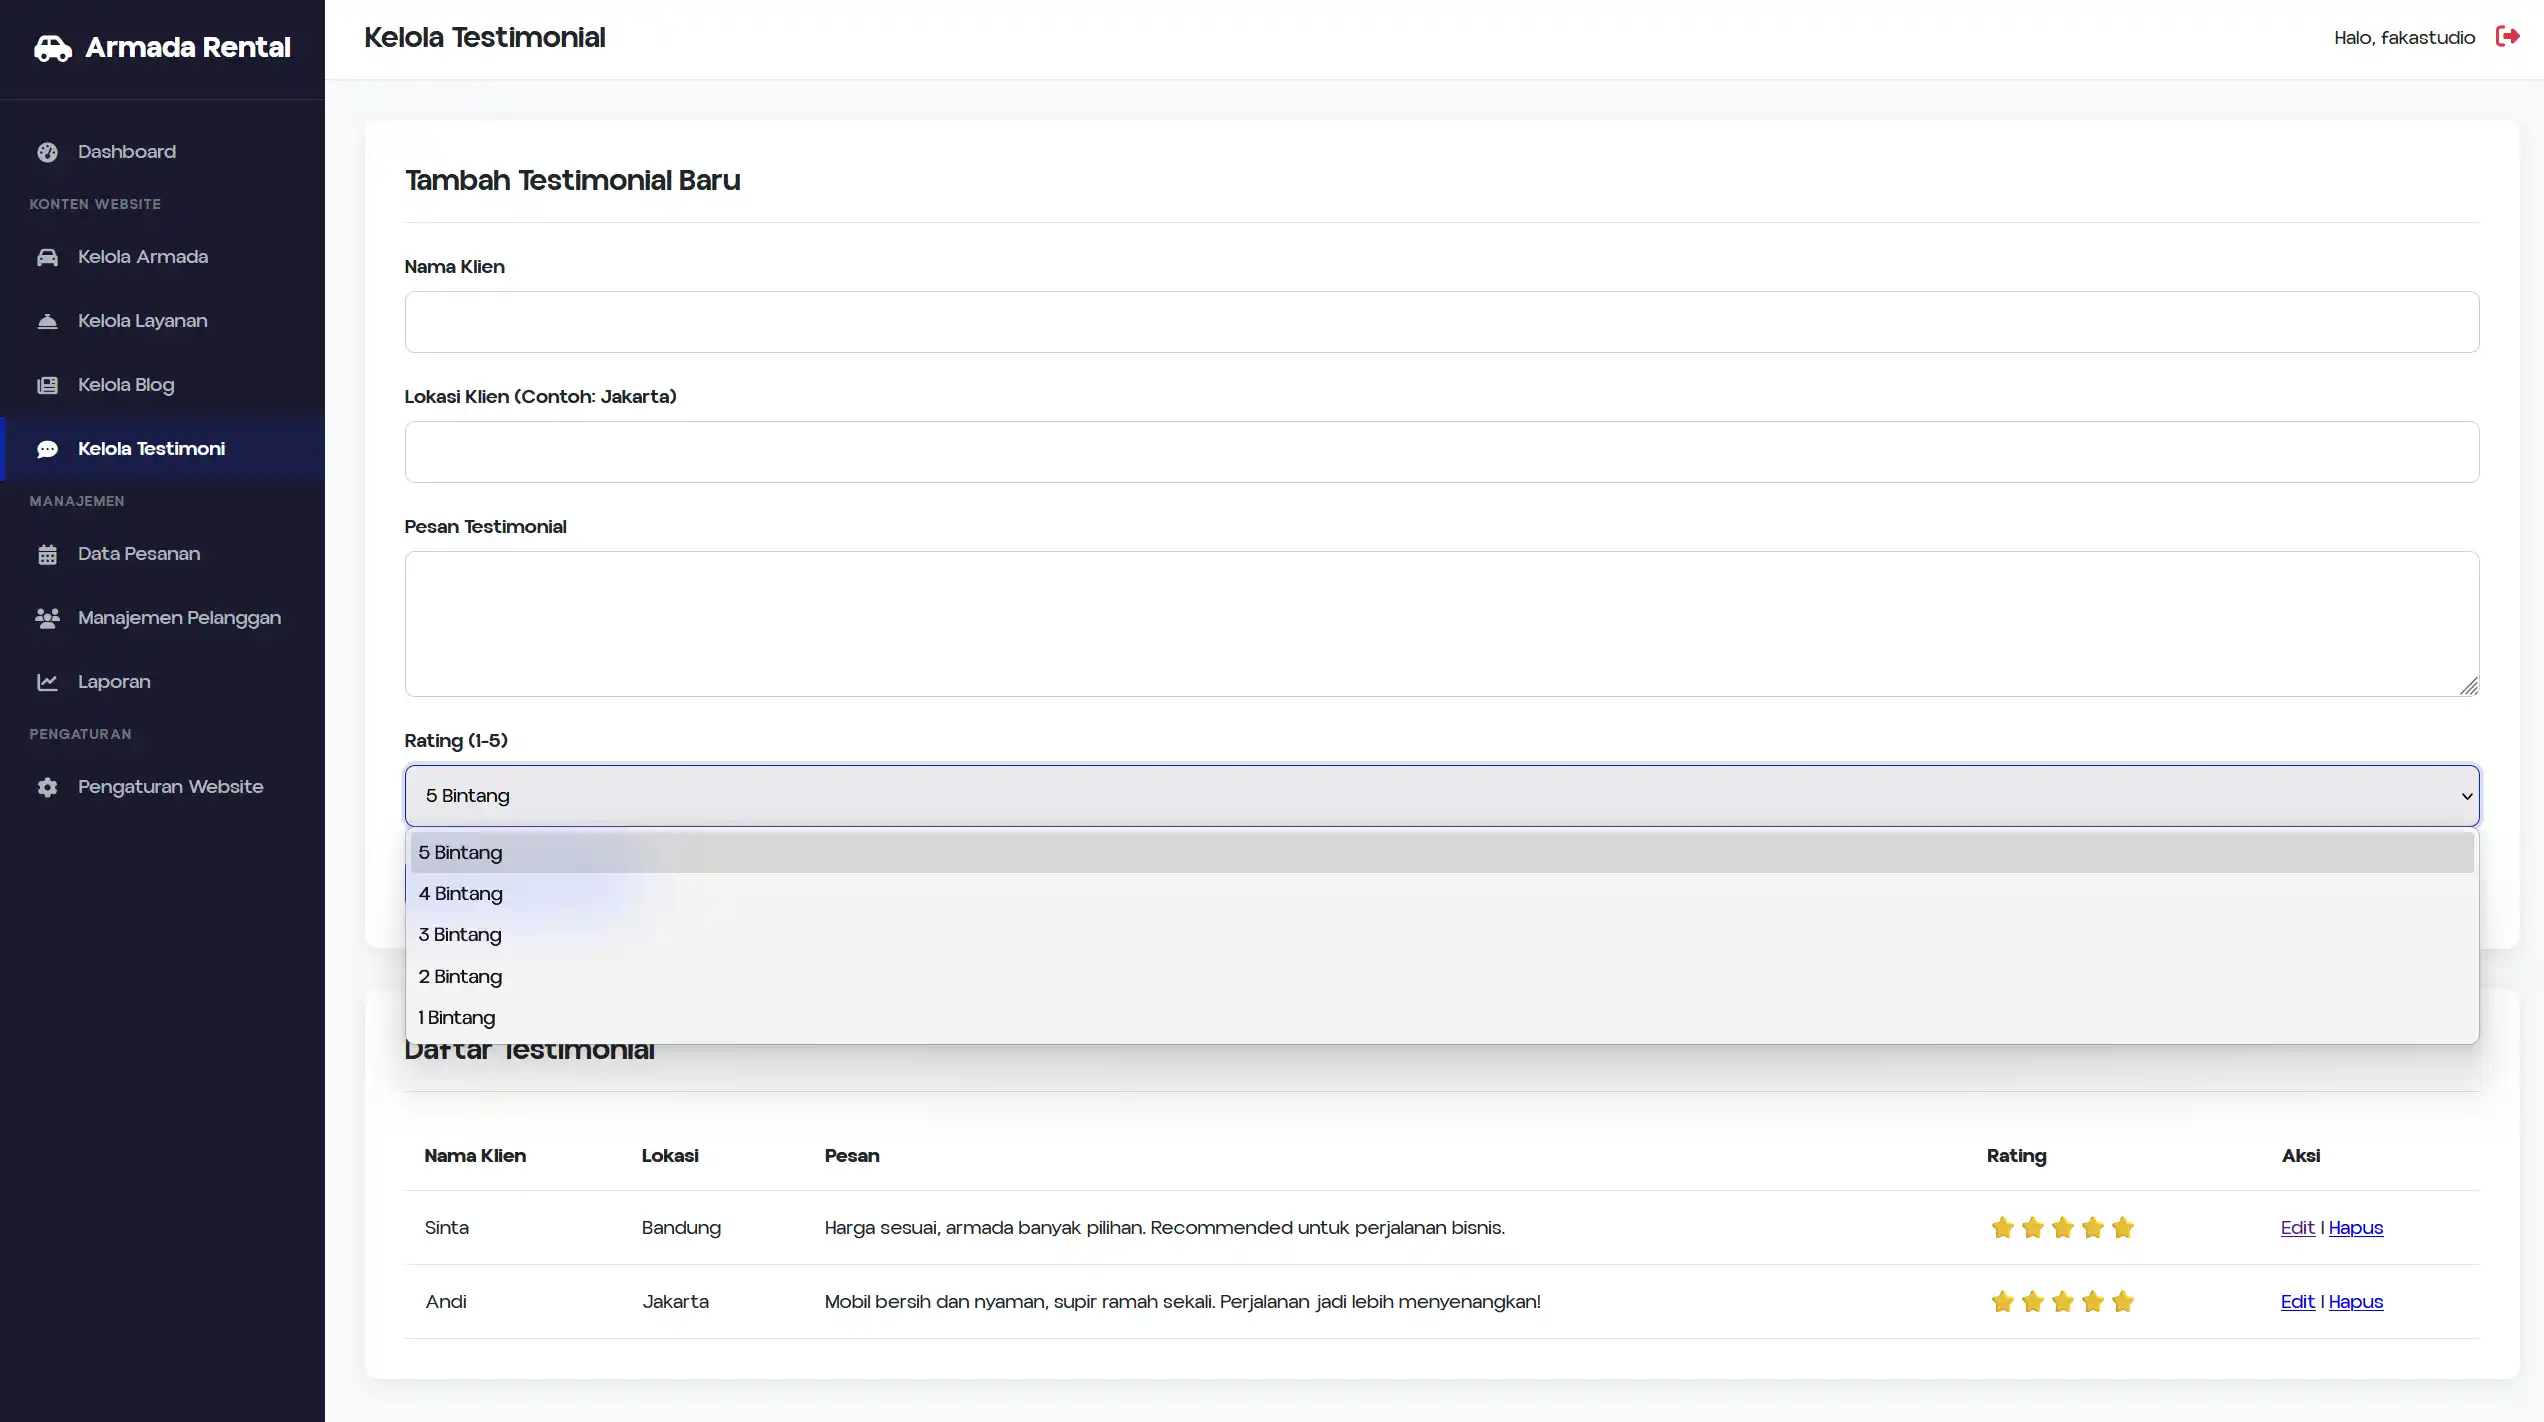Collapse the Rating dropdown via its chevron
The image size is (2544, 1422).
(x=2466, y=796)
